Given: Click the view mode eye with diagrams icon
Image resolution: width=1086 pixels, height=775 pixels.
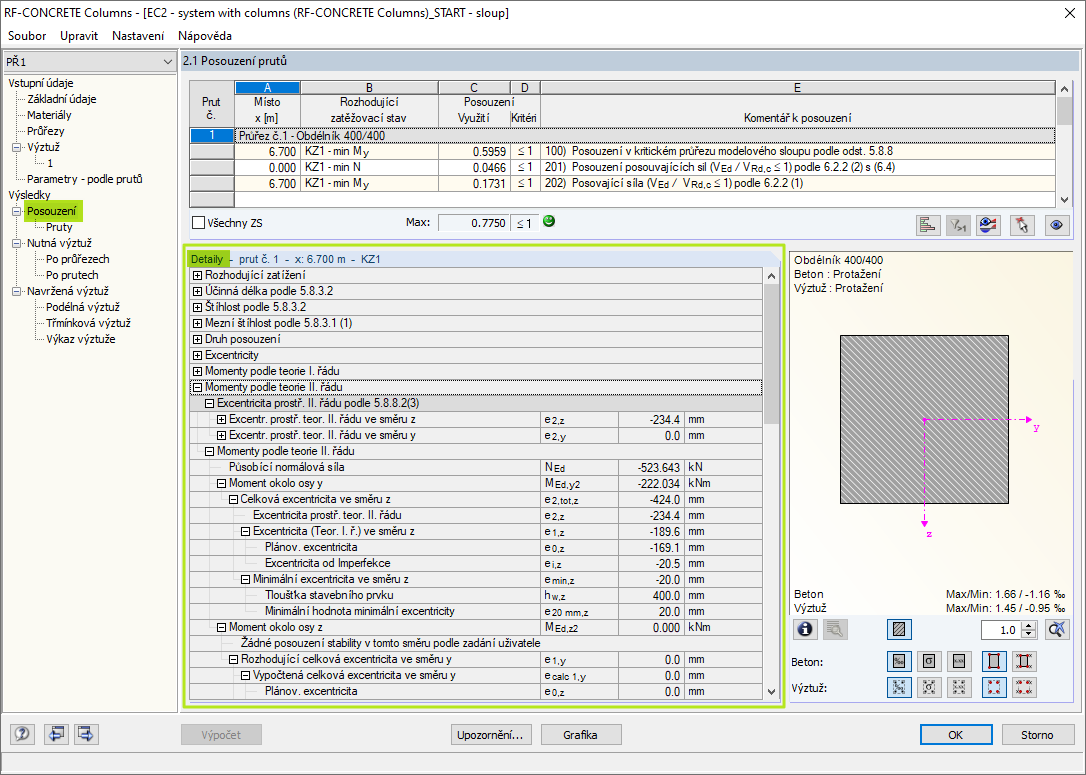Looking at the screenshot, I should [x=988, y=224].
